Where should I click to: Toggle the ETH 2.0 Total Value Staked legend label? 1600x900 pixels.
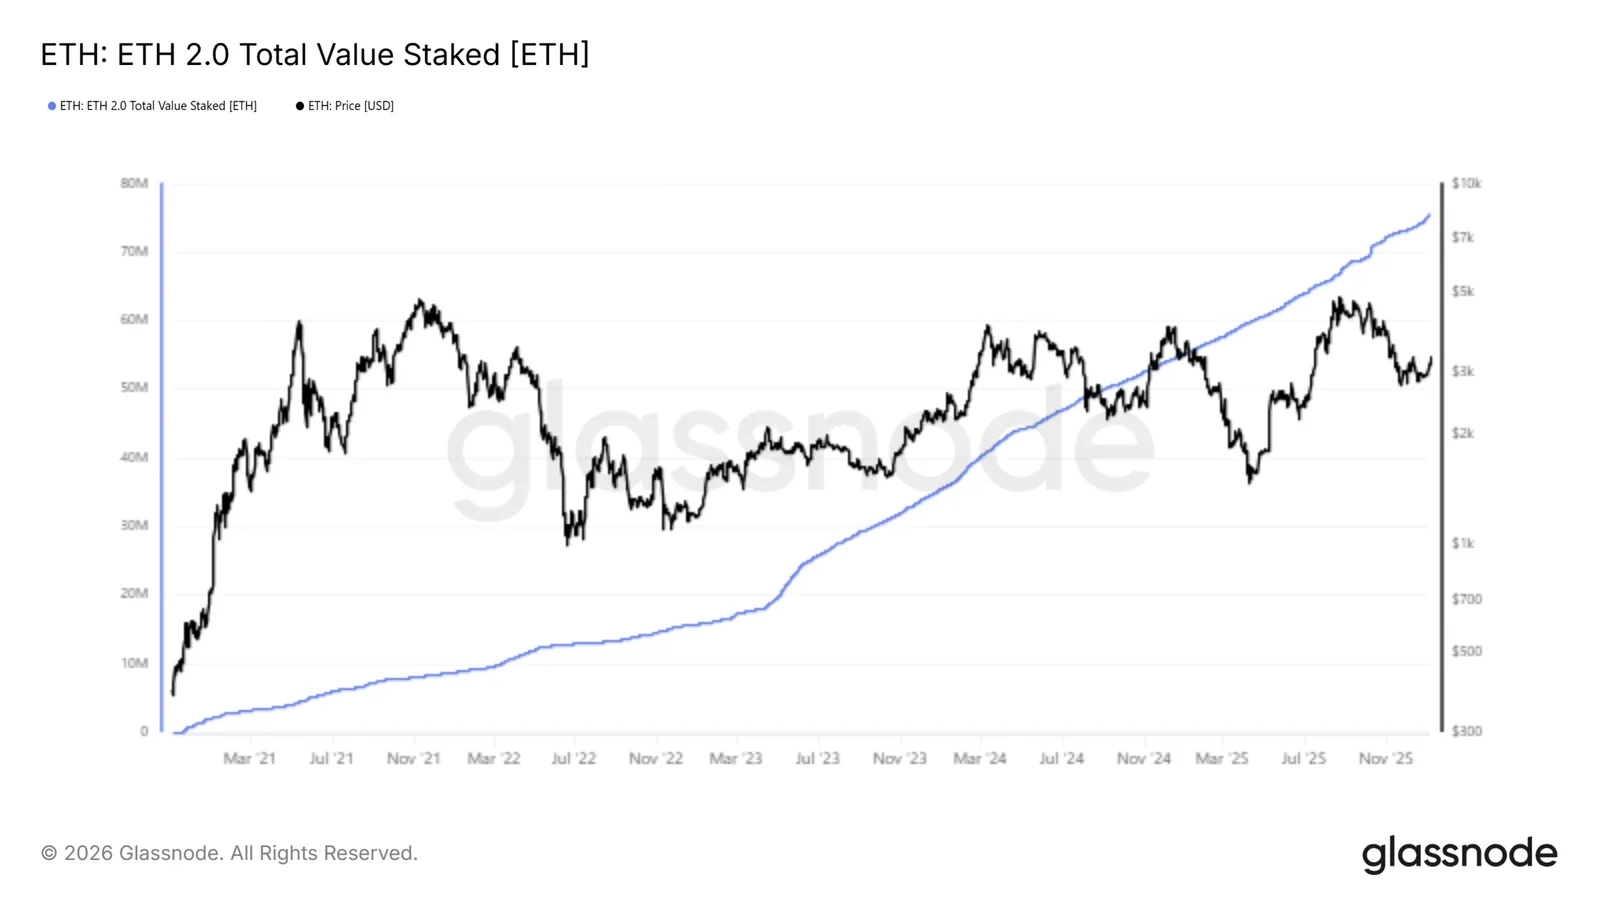coord(158,106)
